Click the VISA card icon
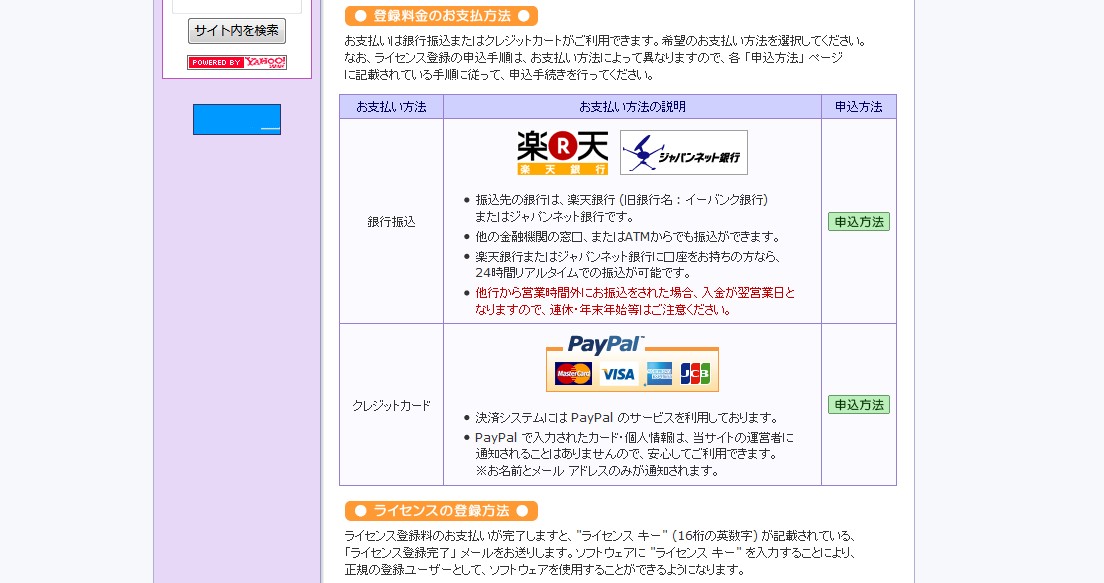Viewport: 1104px width, 583px height. [617, 374]
